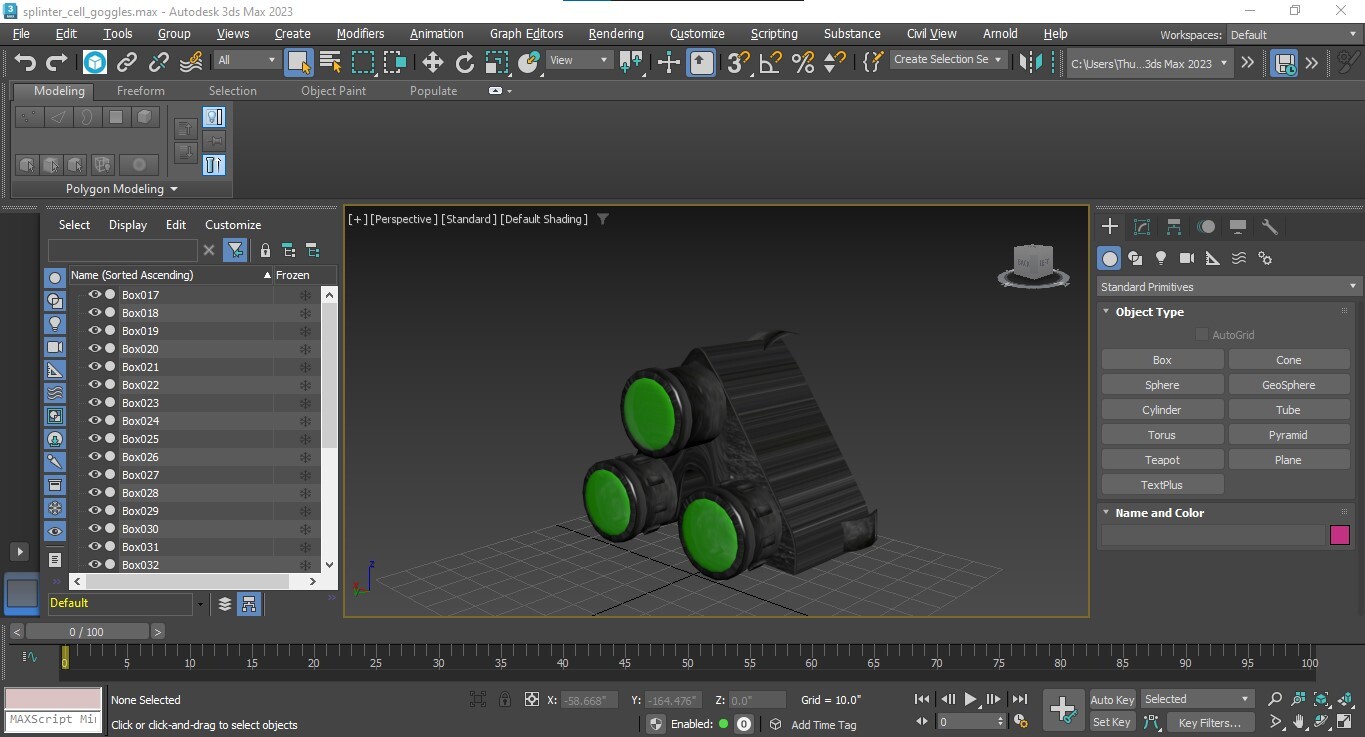
Task: Activate the Select and Move tool
Action: [433, 62]
